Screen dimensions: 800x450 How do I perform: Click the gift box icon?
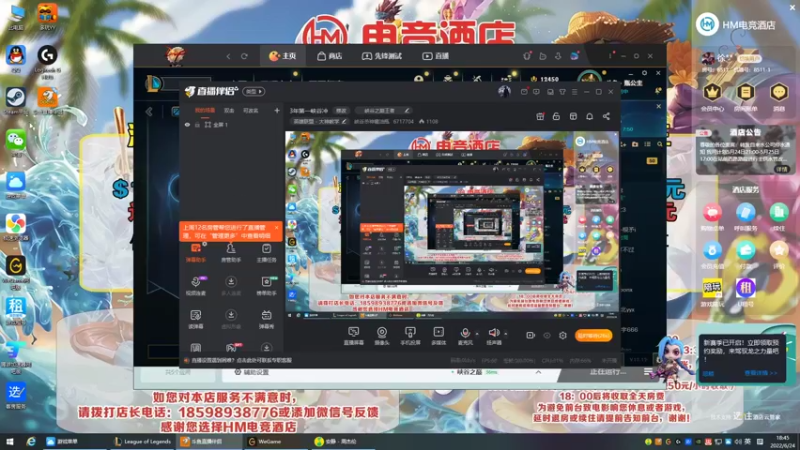click(540, 116)
